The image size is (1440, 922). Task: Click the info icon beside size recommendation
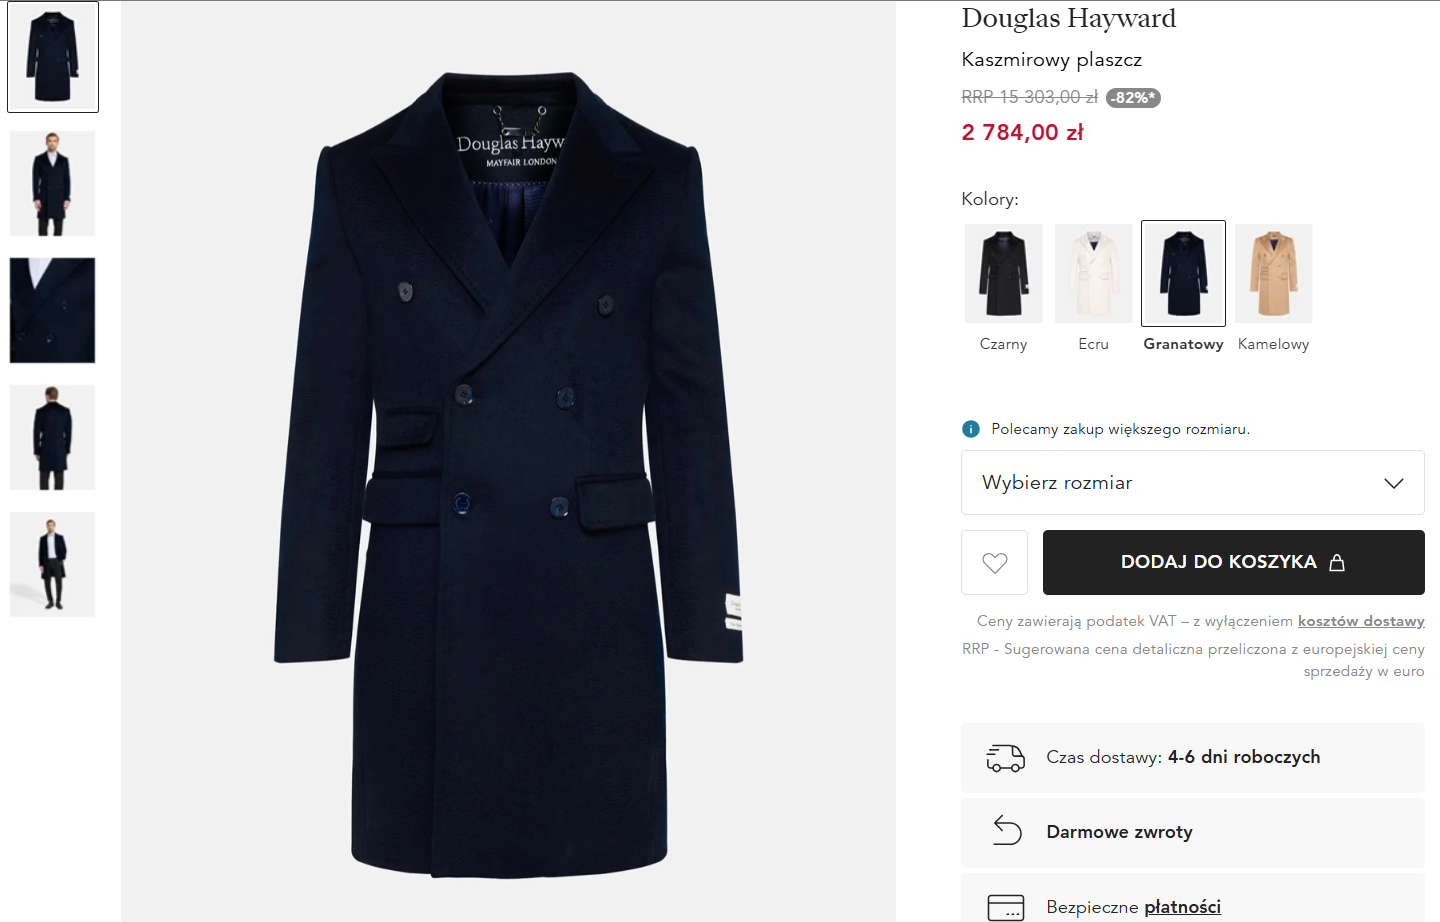970,429
